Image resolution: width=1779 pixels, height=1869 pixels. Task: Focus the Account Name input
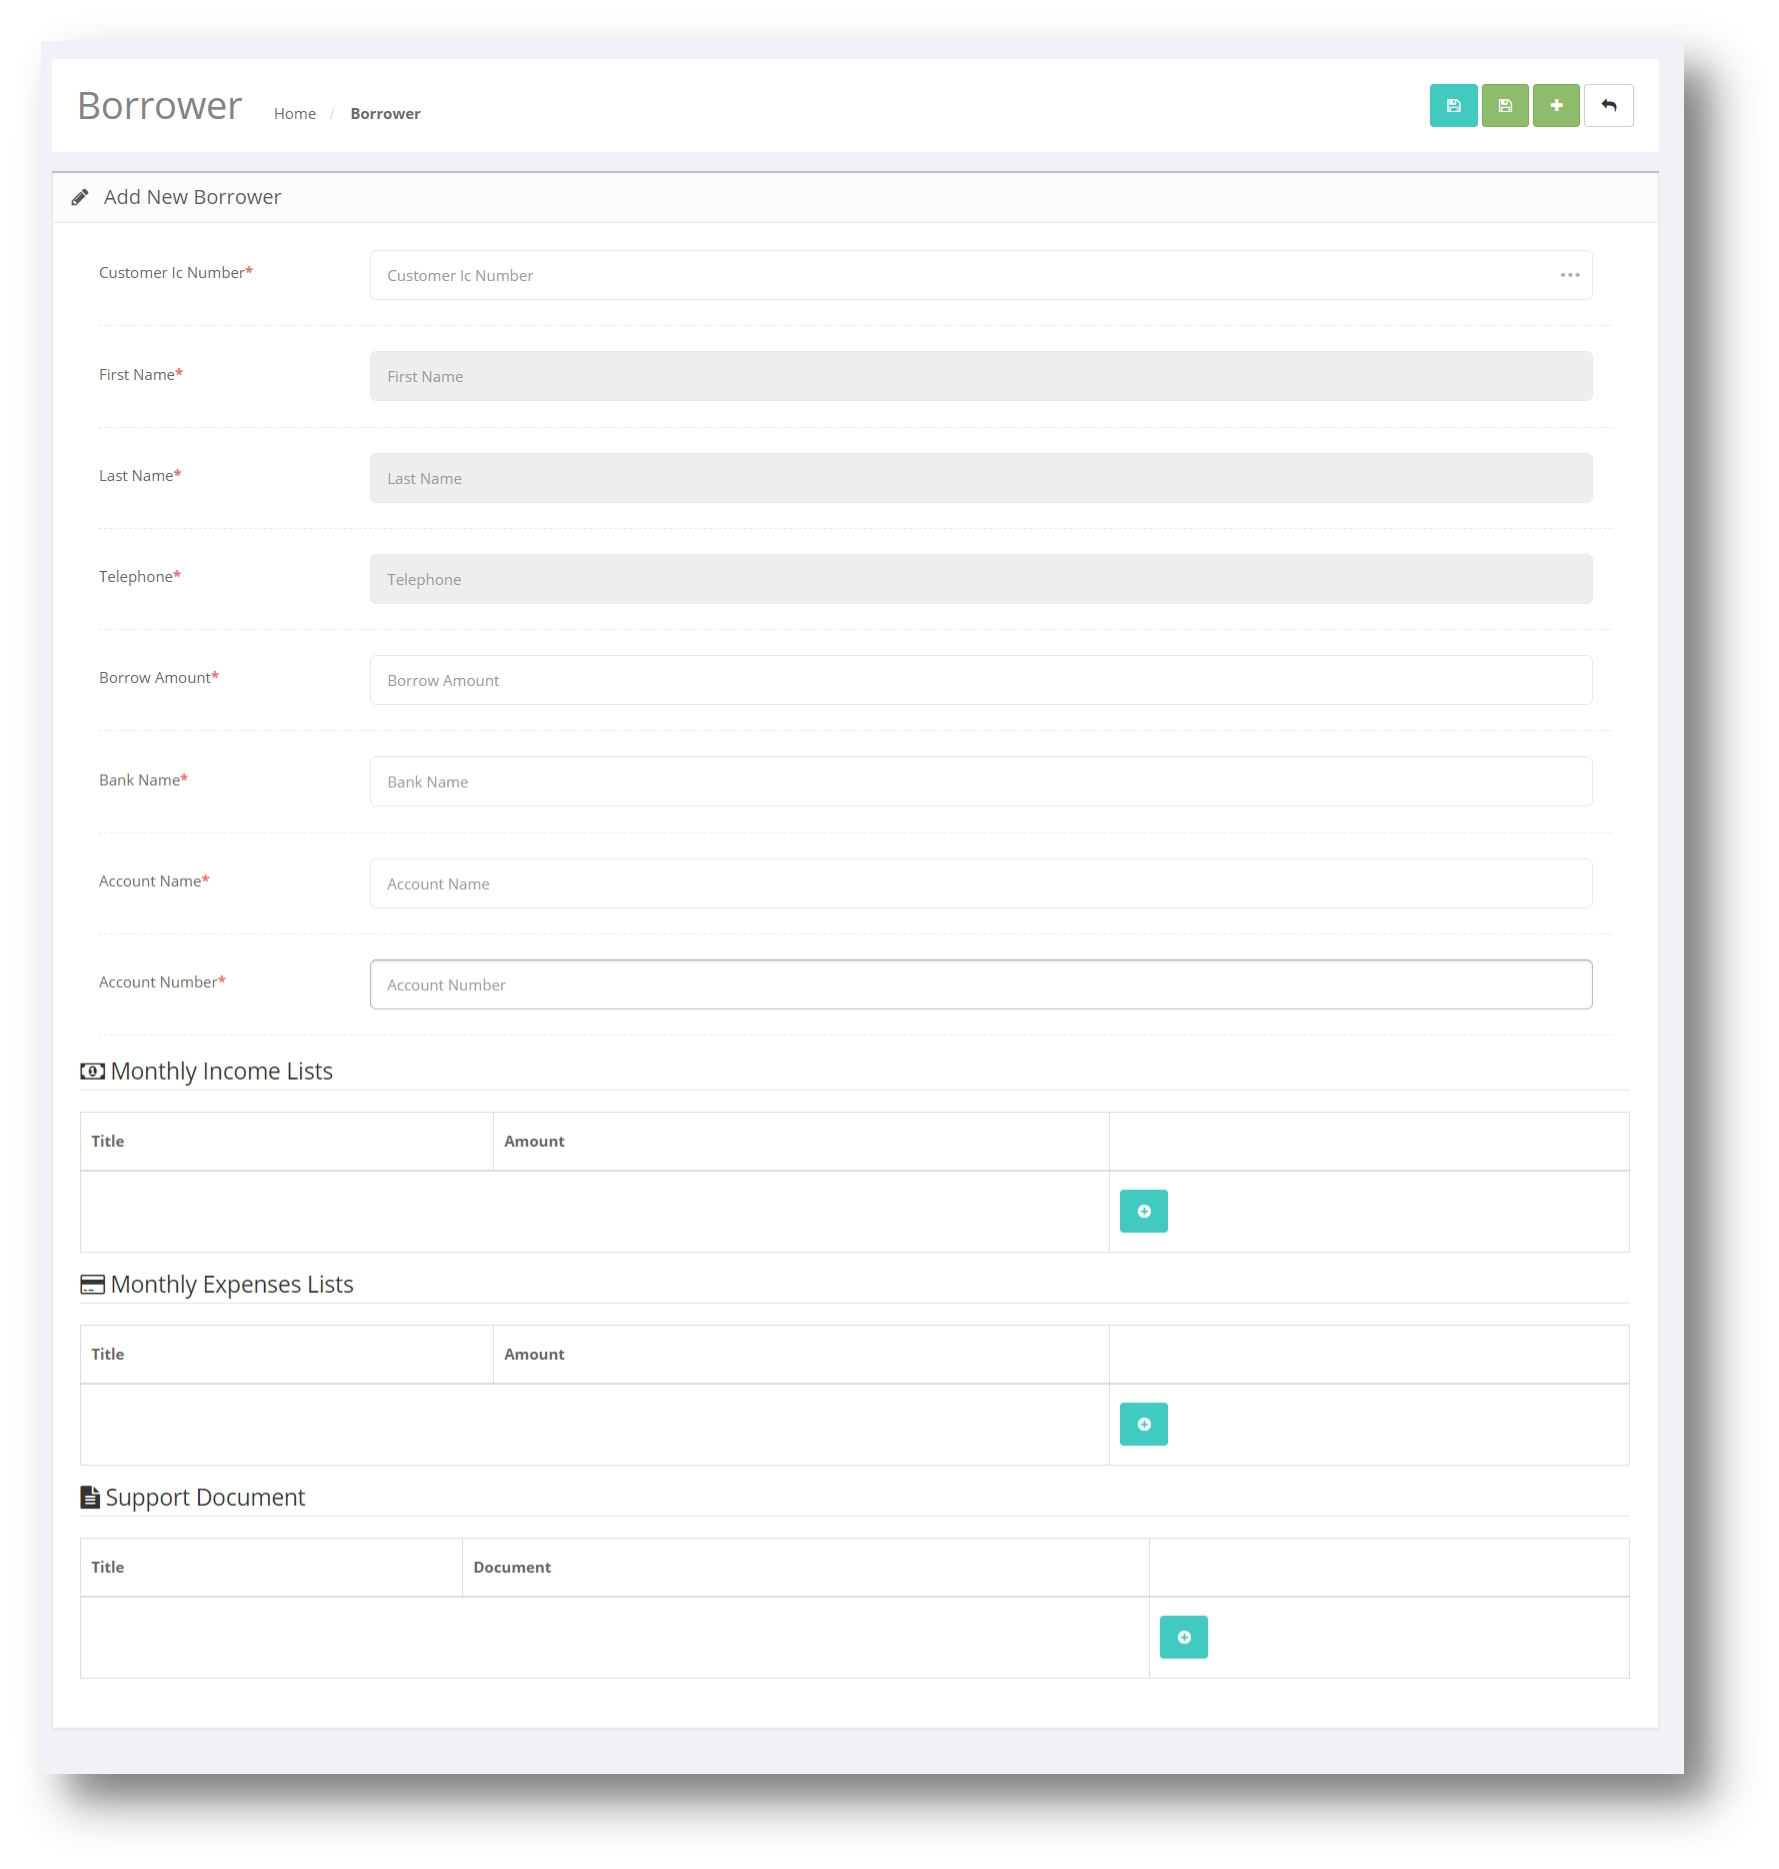click(981, 883)
